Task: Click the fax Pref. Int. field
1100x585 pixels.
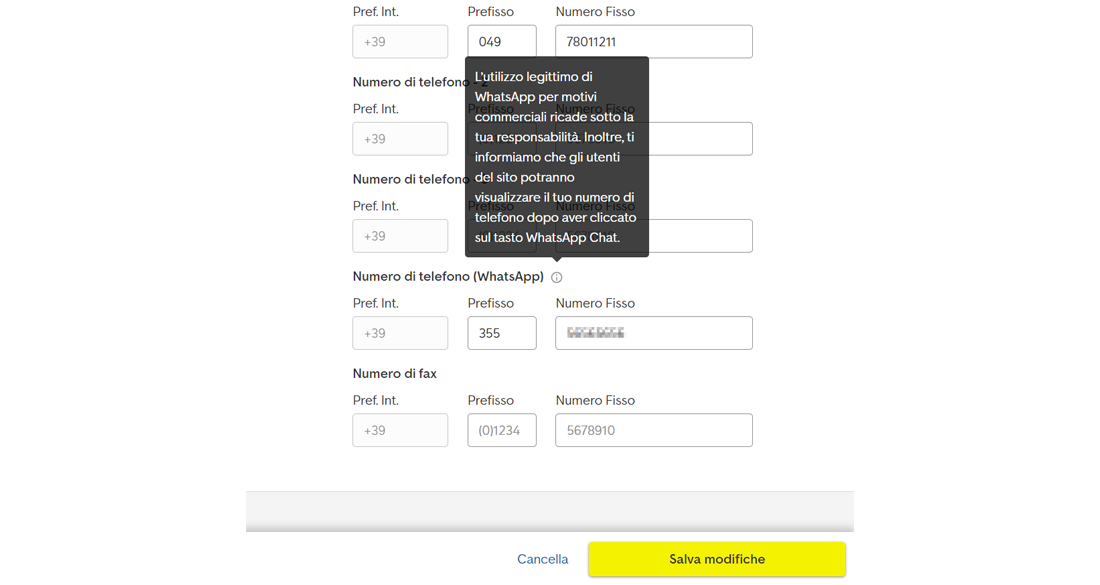Action: point(400,430)
